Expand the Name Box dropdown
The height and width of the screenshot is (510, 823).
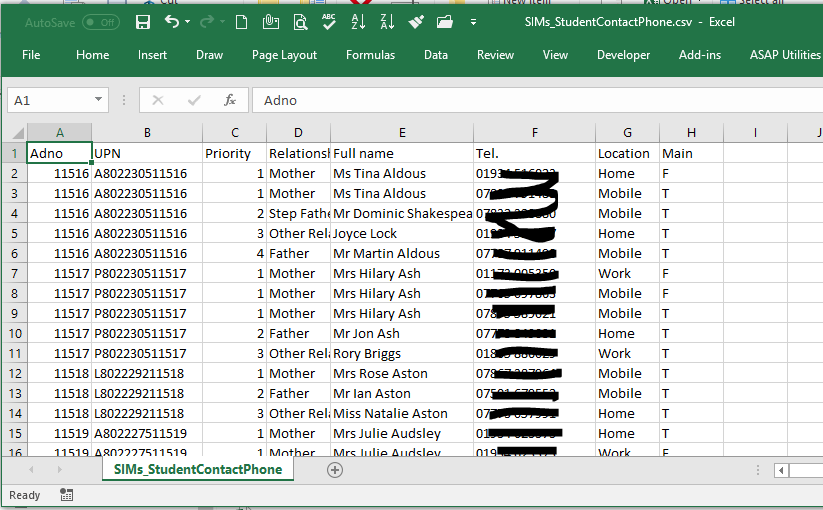point(98,100)
